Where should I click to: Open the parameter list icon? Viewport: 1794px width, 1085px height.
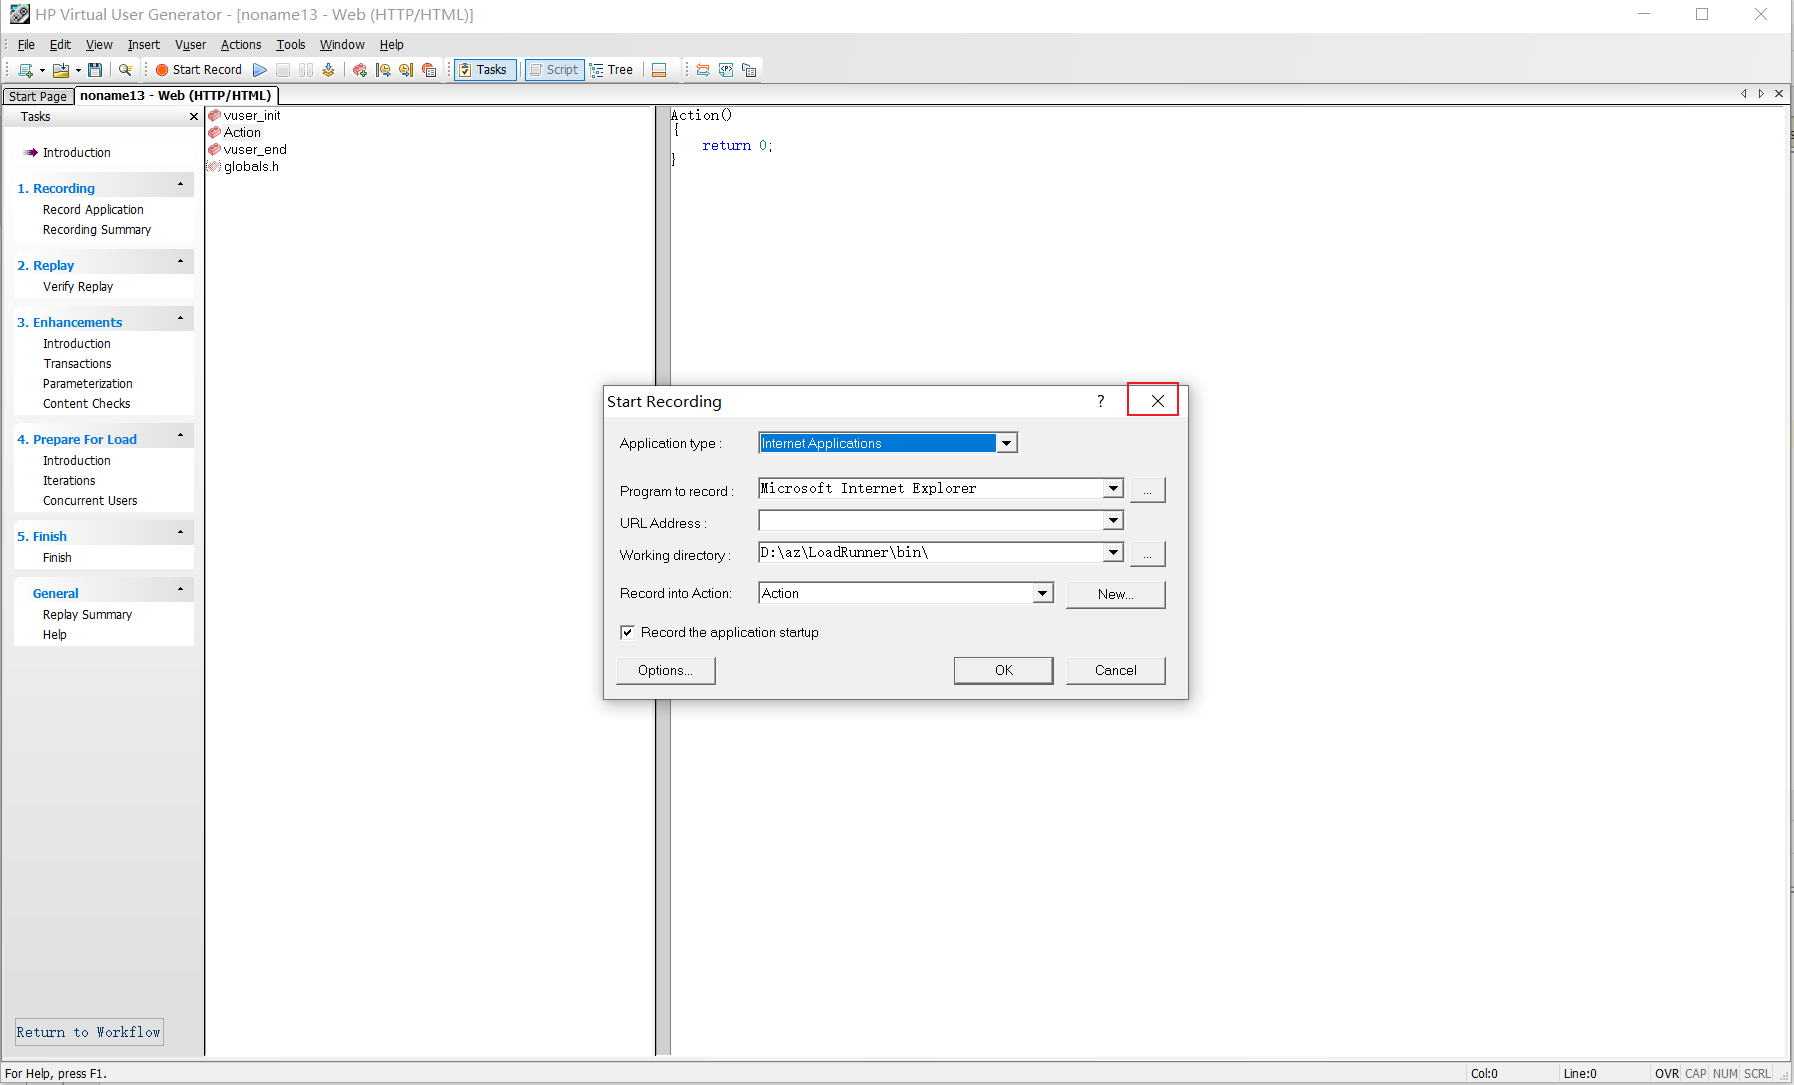coord(726,70)
